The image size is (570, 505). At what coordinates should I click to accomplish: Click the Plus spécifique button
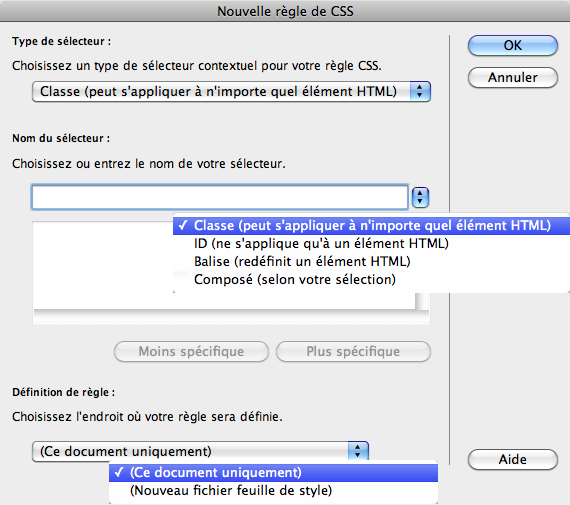(x=353, y=352)
